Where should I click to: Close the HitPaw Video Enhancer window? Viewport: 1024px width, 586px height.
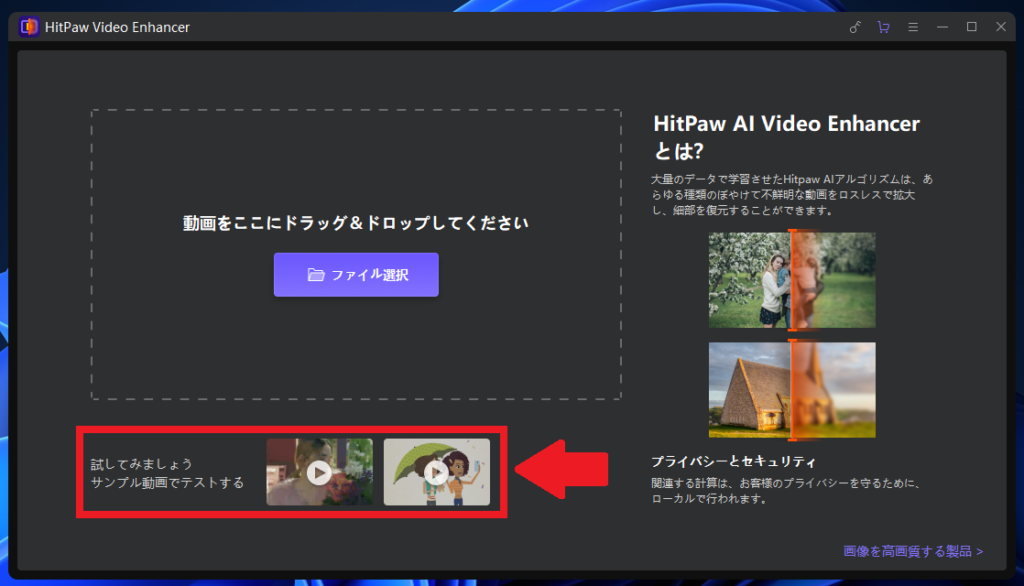tap(1001, 27)
